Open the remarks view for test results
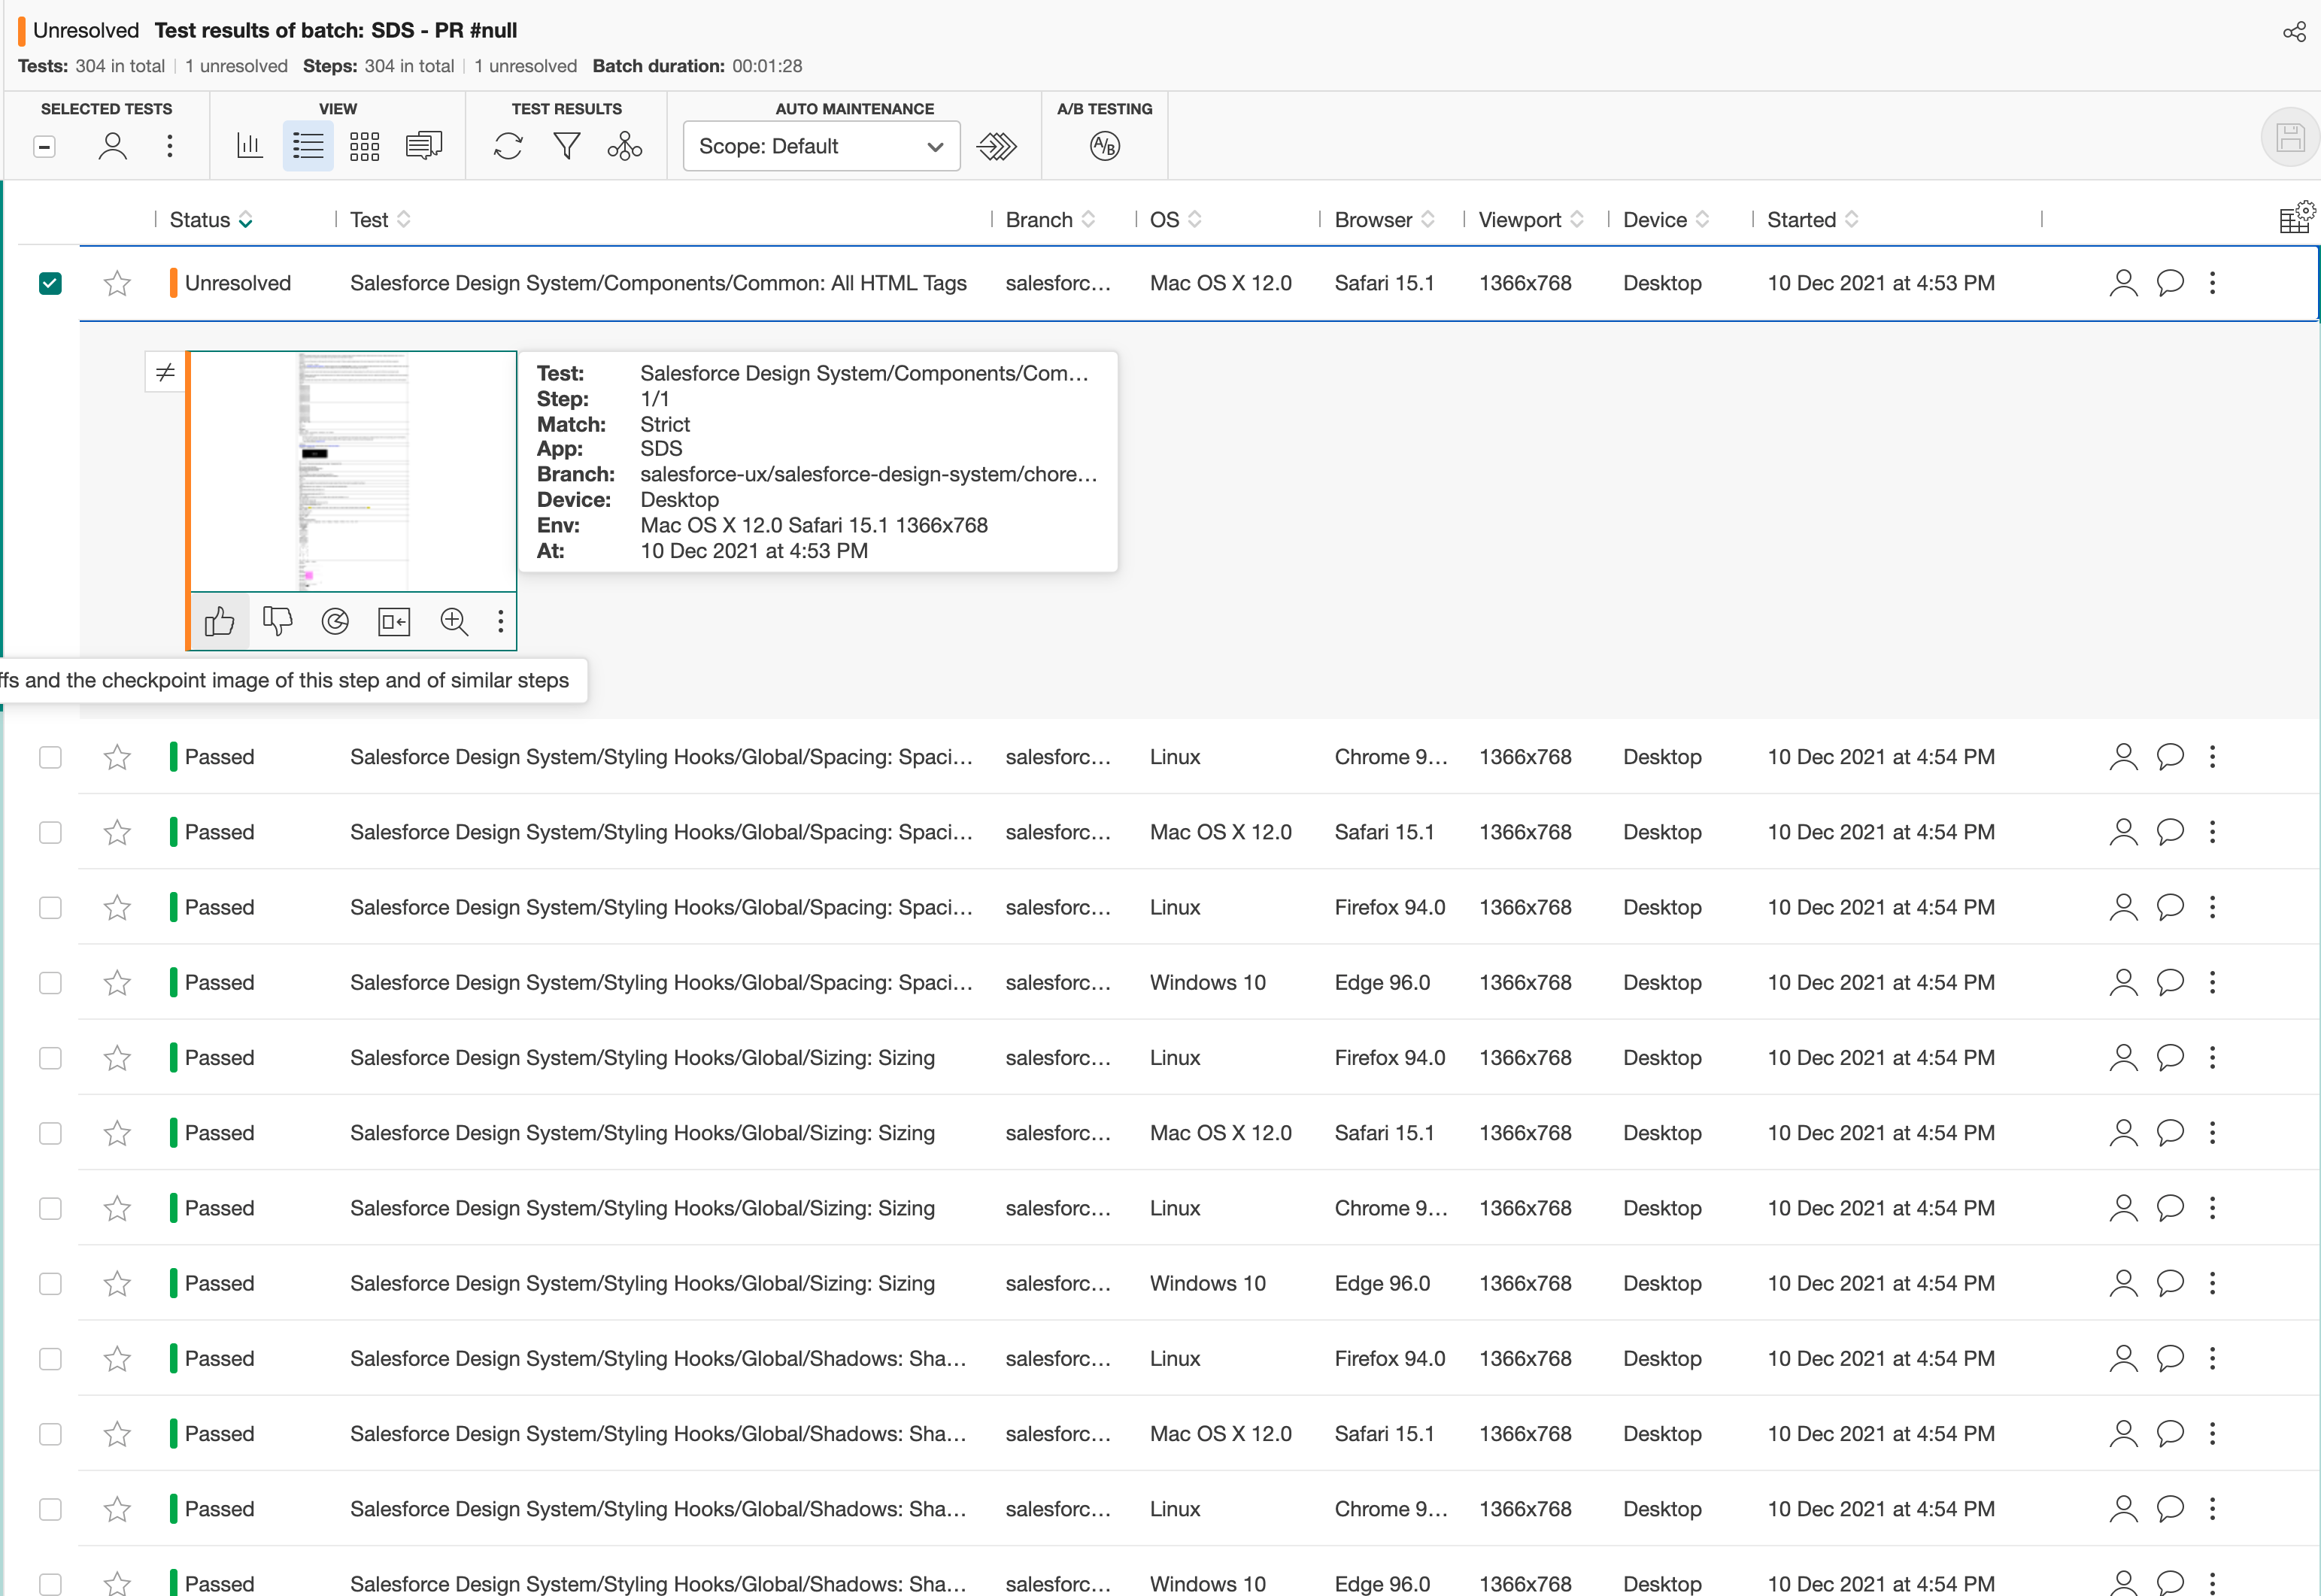 [x=425, y=145]
